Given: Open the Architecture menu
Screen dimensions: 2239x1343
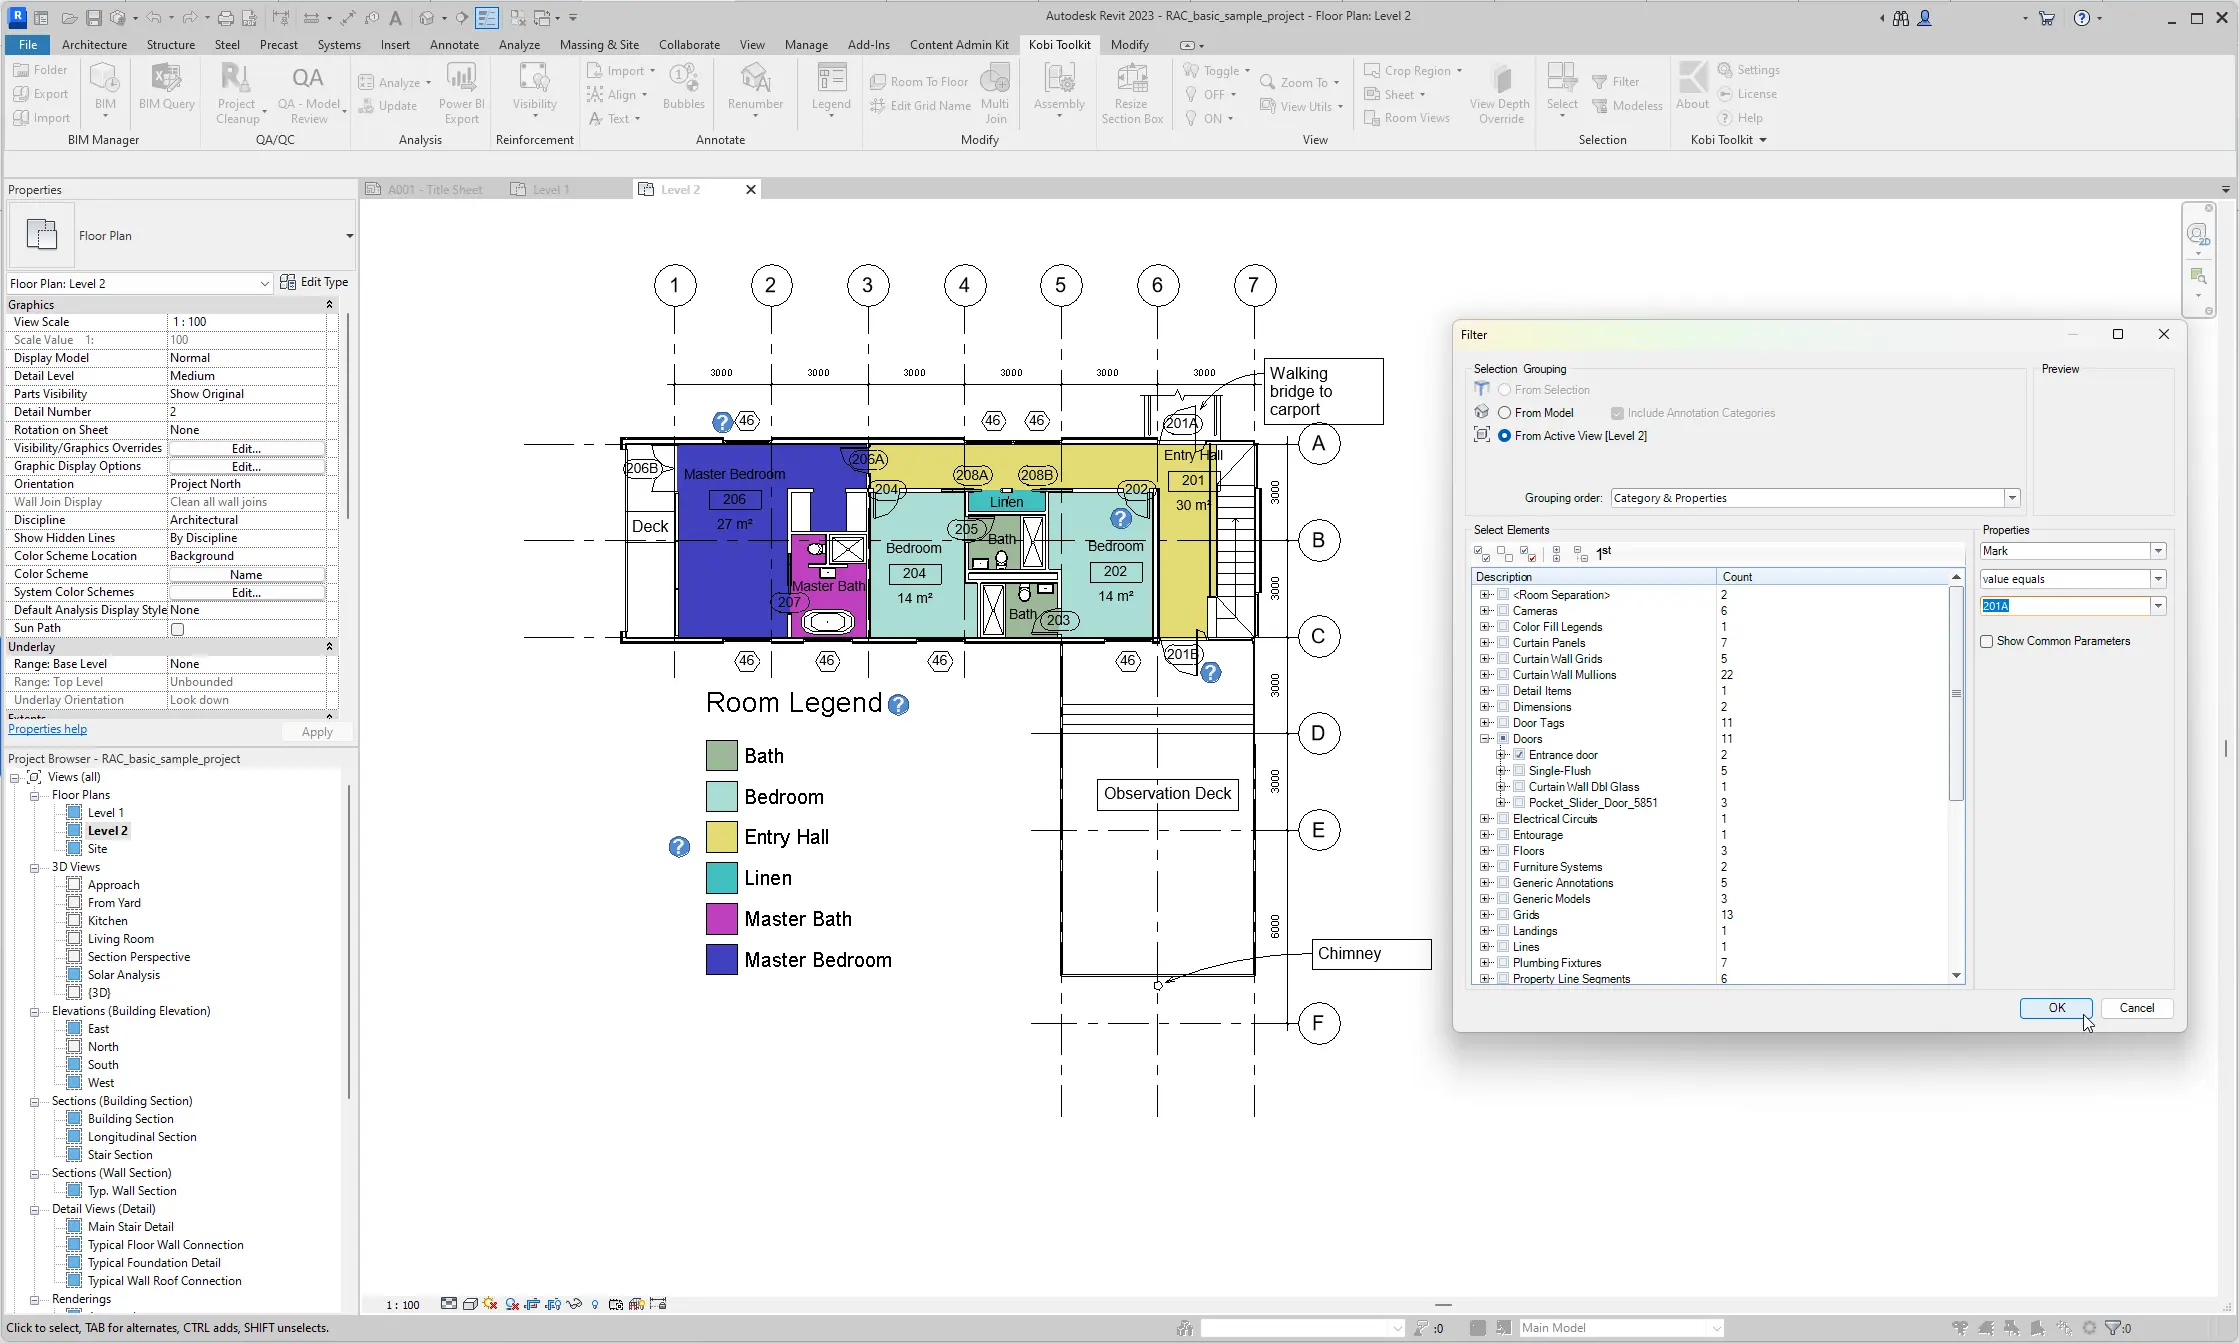Looking at the screenshot, I should tap(93, 43).
